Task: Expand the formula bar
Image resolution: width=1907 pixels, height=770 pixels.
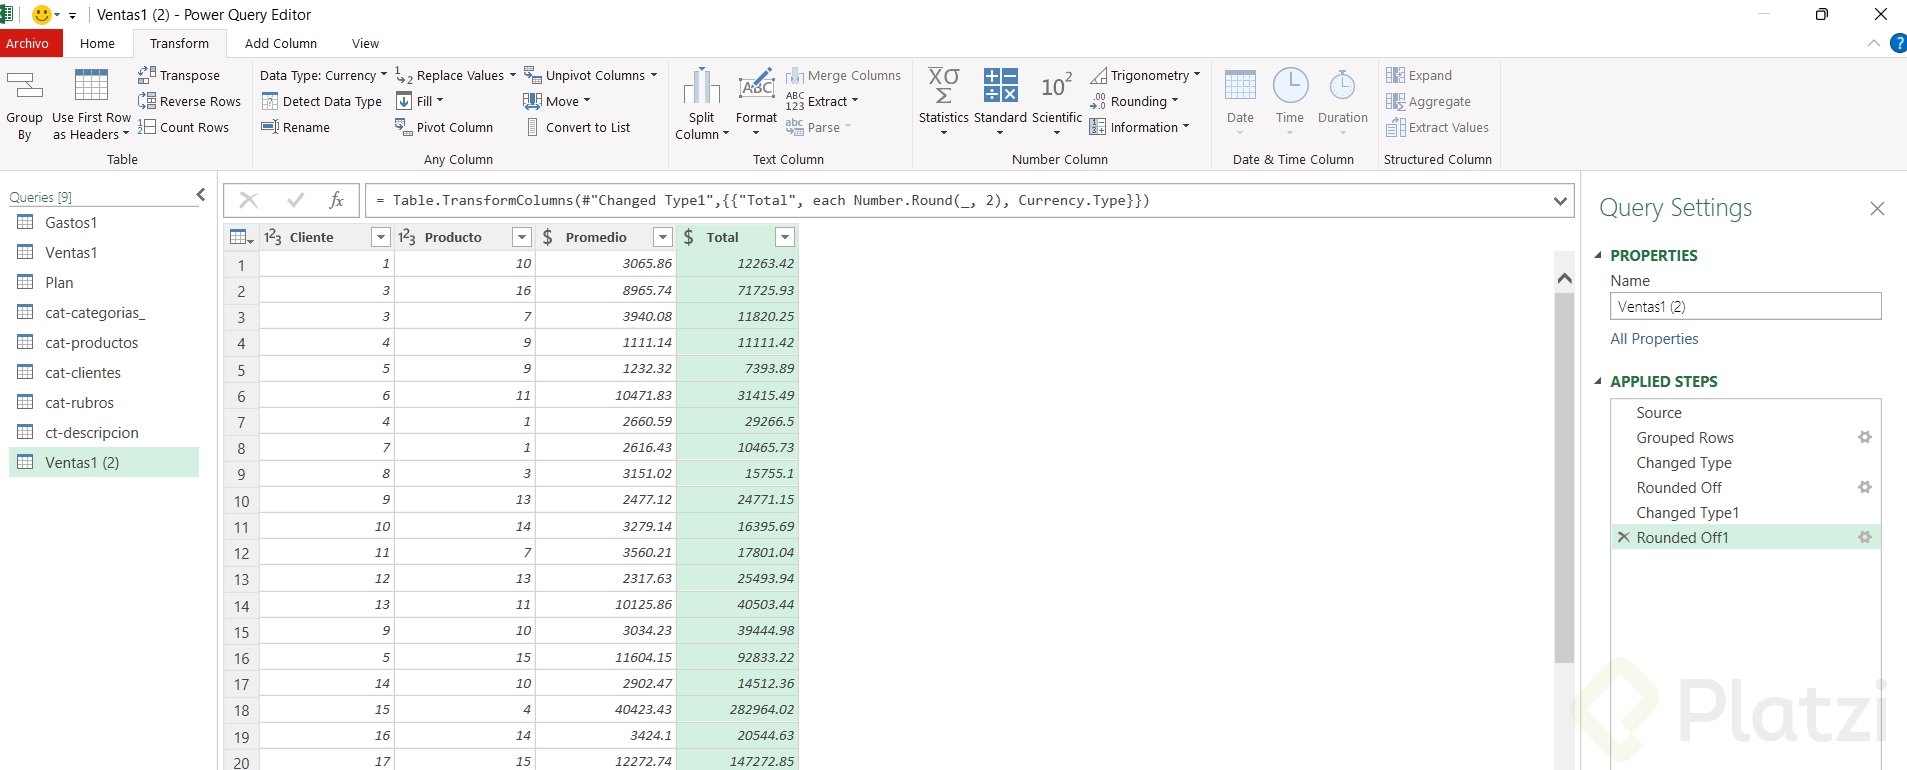Action: (1559, 201)
